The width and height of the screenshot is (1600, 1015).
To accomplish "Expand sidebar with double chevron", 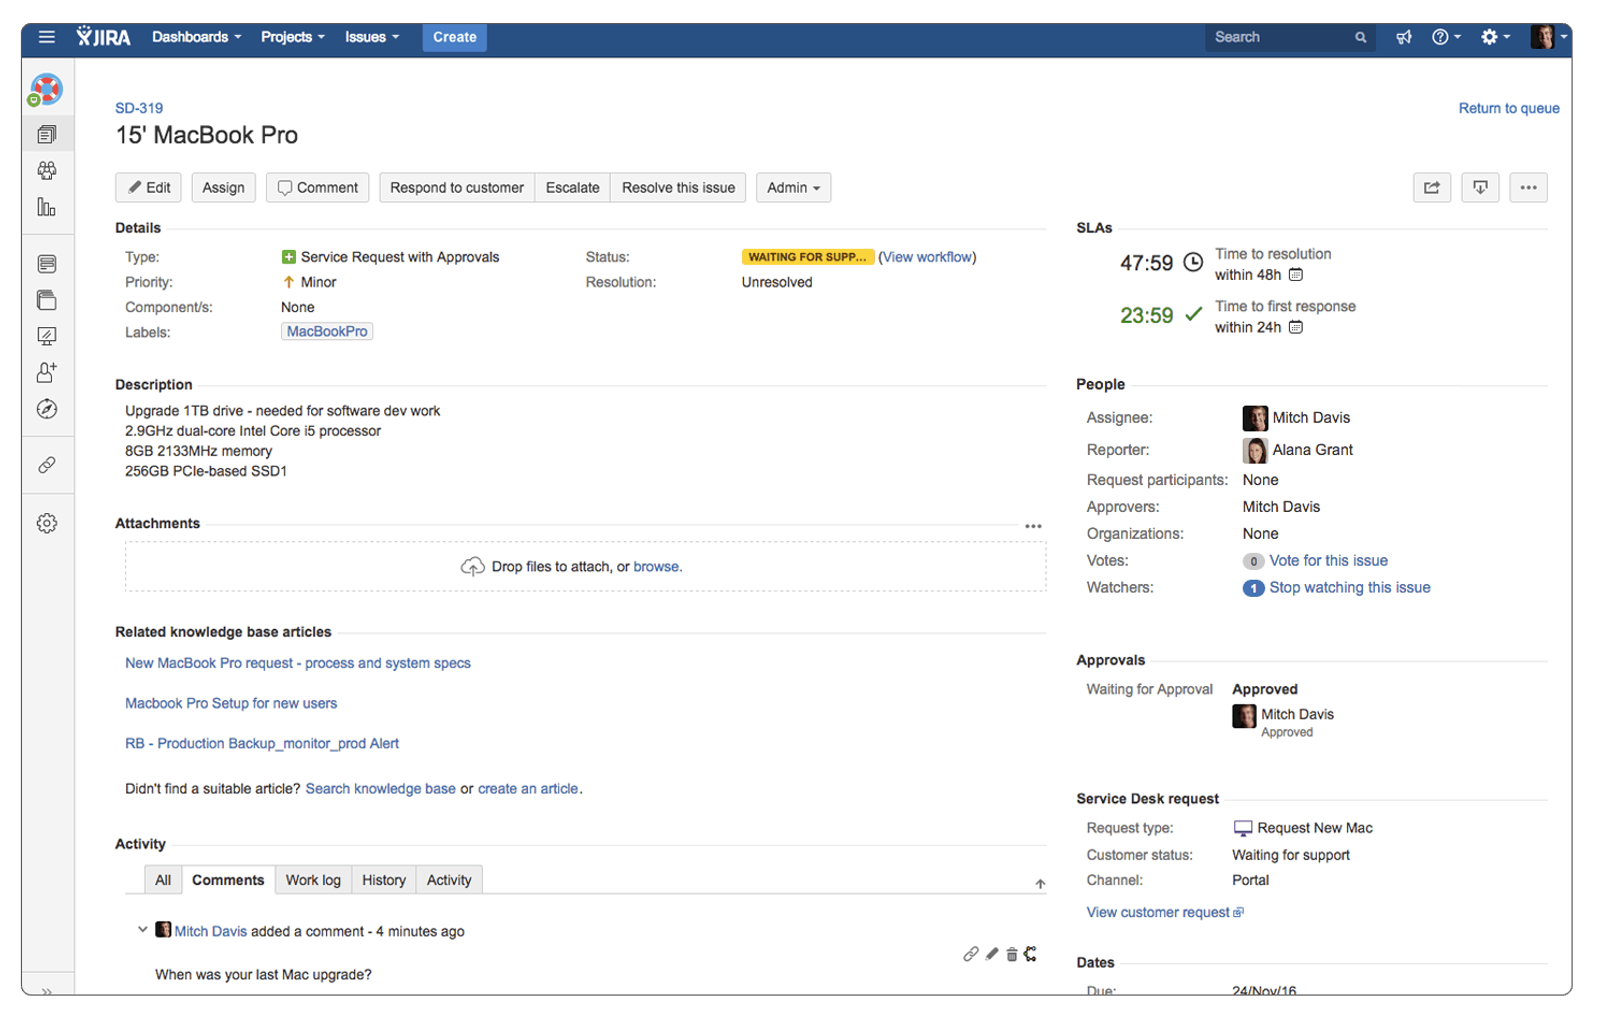I will pos(46,991).
